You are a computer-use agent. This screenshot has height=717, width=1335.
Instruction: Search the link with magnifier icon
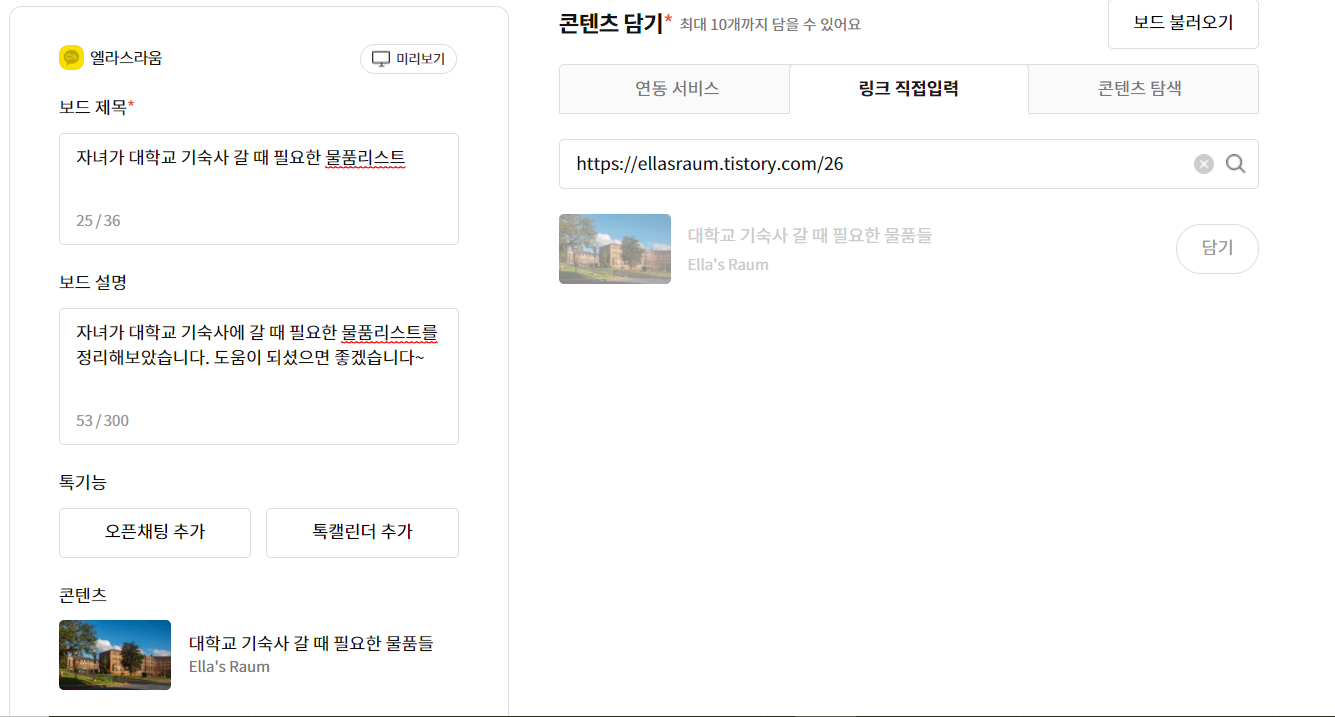click(1236, 164)
